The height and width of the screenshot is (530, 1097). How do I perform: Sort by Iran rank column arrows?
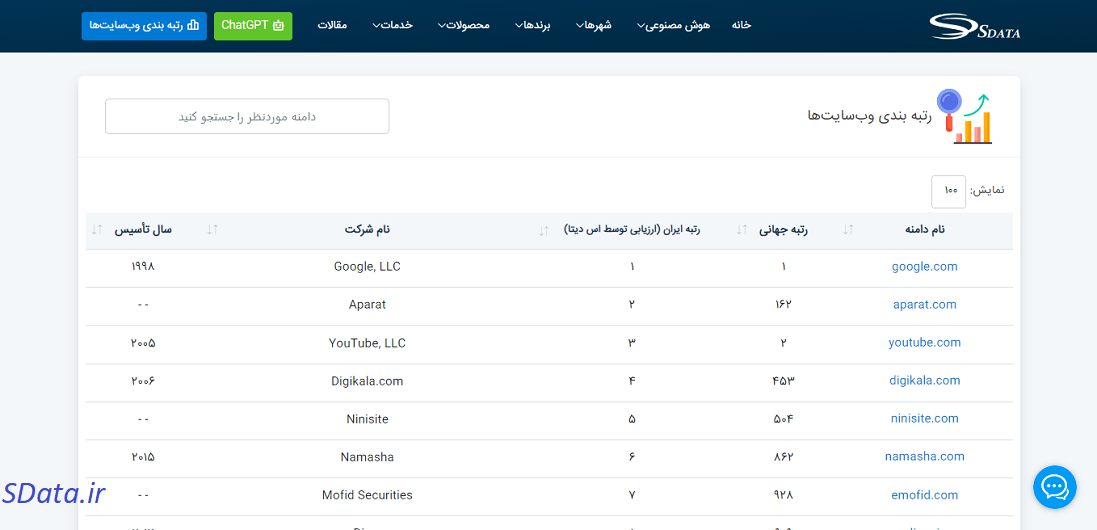(x=544, y=230)
